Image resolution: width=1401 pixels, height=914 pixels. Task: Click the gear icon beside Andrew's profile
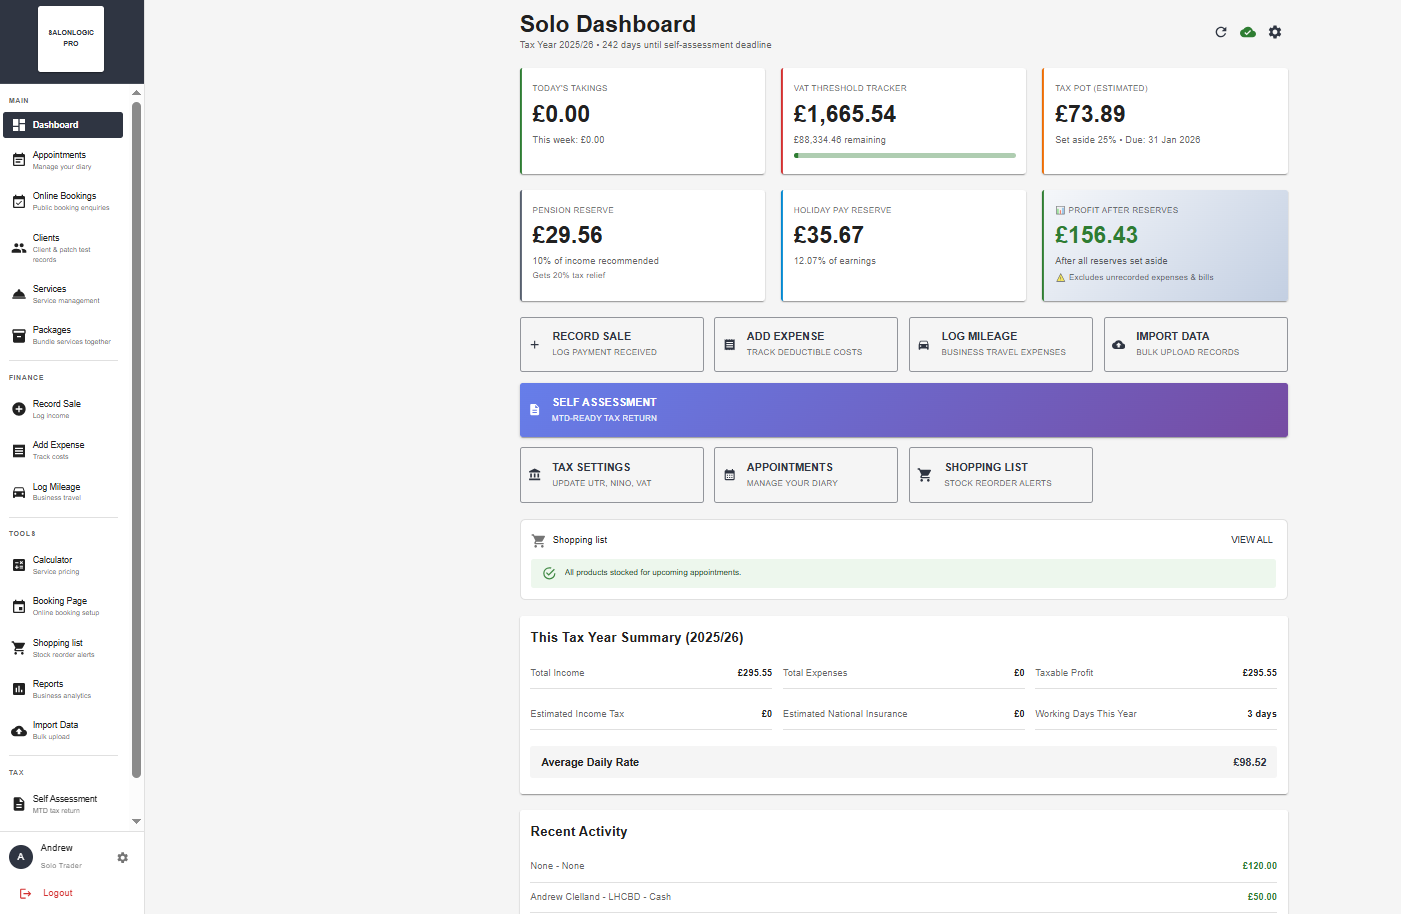[x=123, y=858]
